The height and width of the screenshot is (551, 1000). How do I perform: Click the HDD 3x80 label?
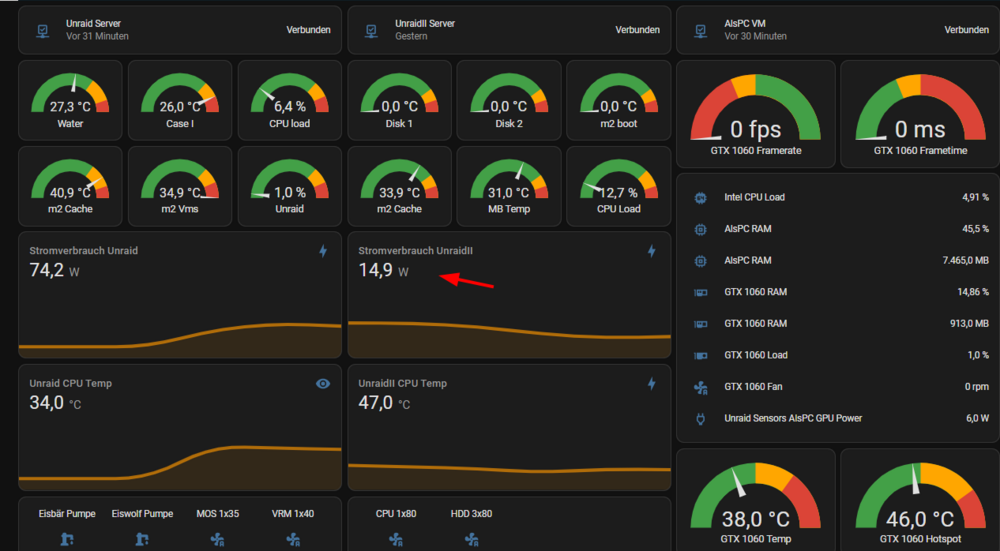tap(471, 514)
